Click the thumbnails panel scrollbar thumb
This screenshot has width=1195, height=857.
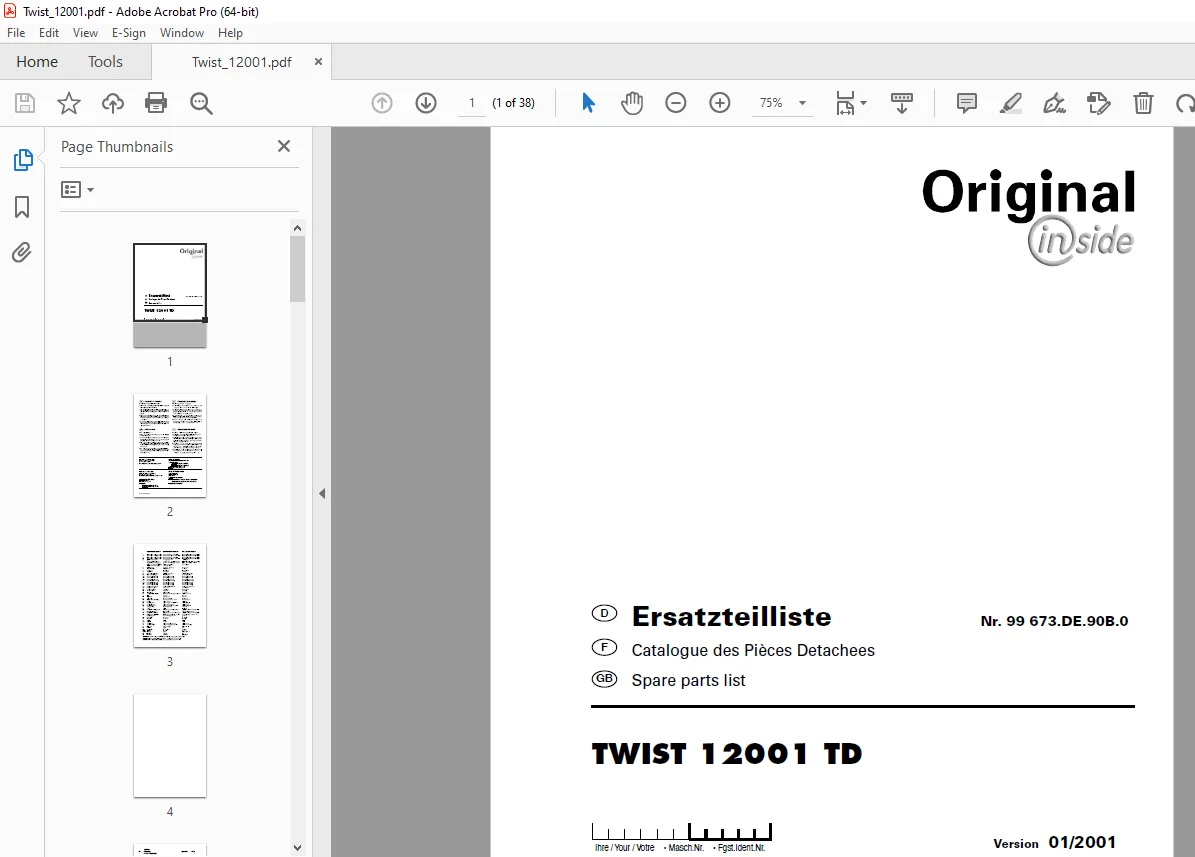pyautogui.click(x=297, y=269)
